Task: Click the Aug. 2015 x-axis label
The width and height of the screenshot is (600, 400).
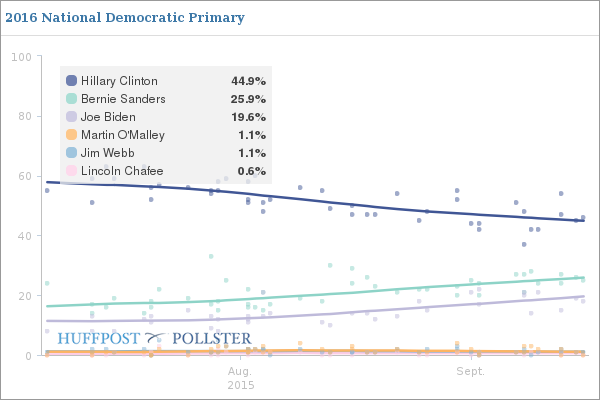Action: coord(241,377)
